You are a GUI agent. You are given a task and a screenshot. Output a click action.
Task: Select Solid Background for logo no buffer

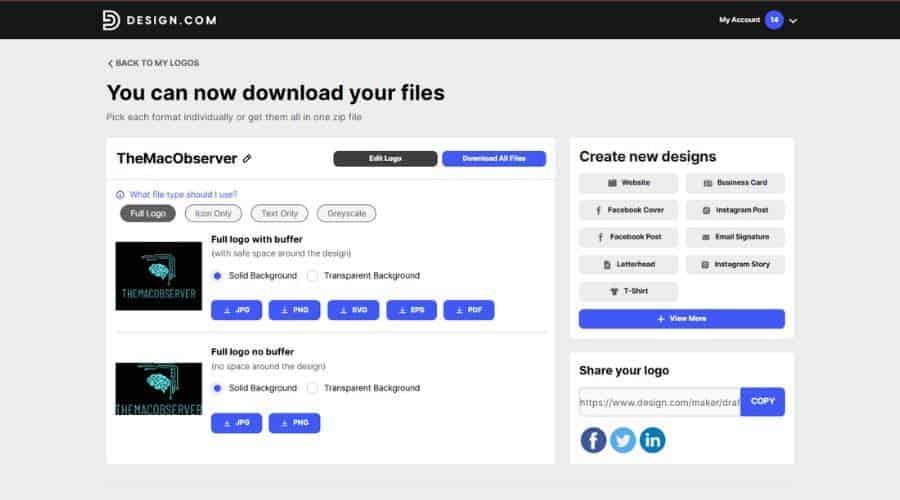217,389
